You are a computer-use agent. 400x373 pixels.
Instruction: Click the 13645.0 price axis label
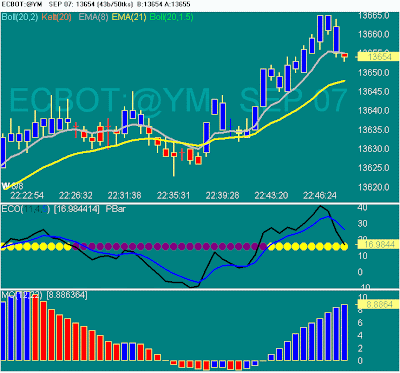[x=374, y=91]
